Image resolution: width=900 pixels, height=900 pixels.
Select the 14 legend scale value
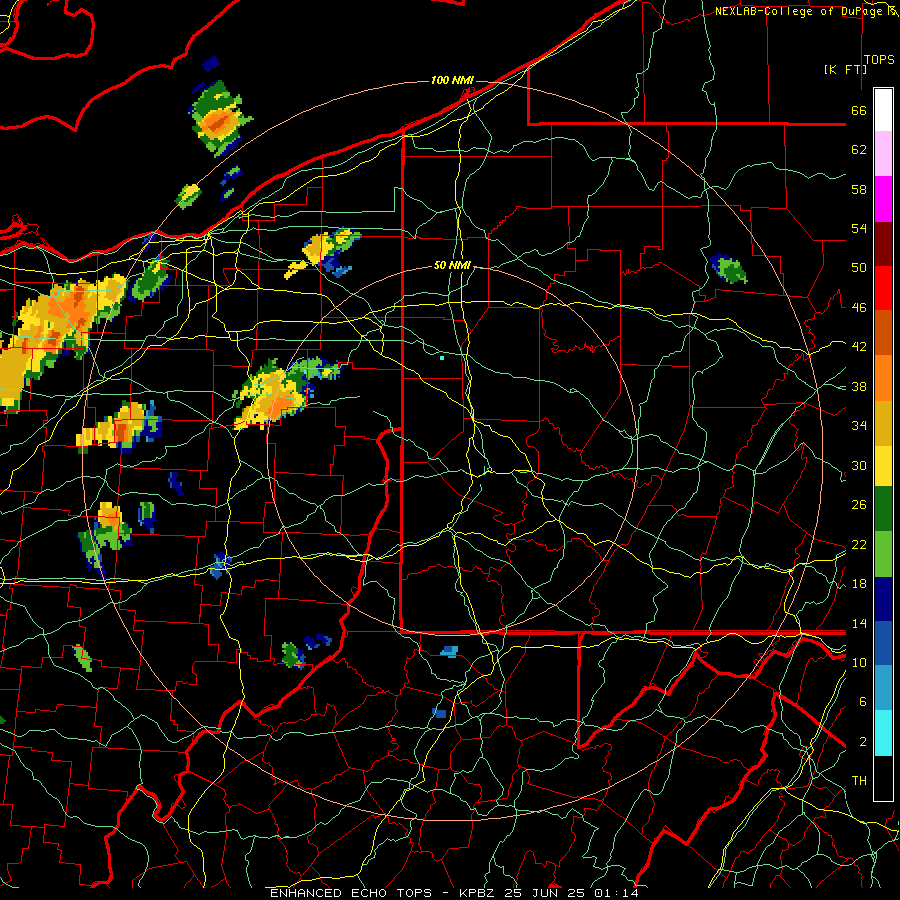pyautogui.click(x=859, y=623)
